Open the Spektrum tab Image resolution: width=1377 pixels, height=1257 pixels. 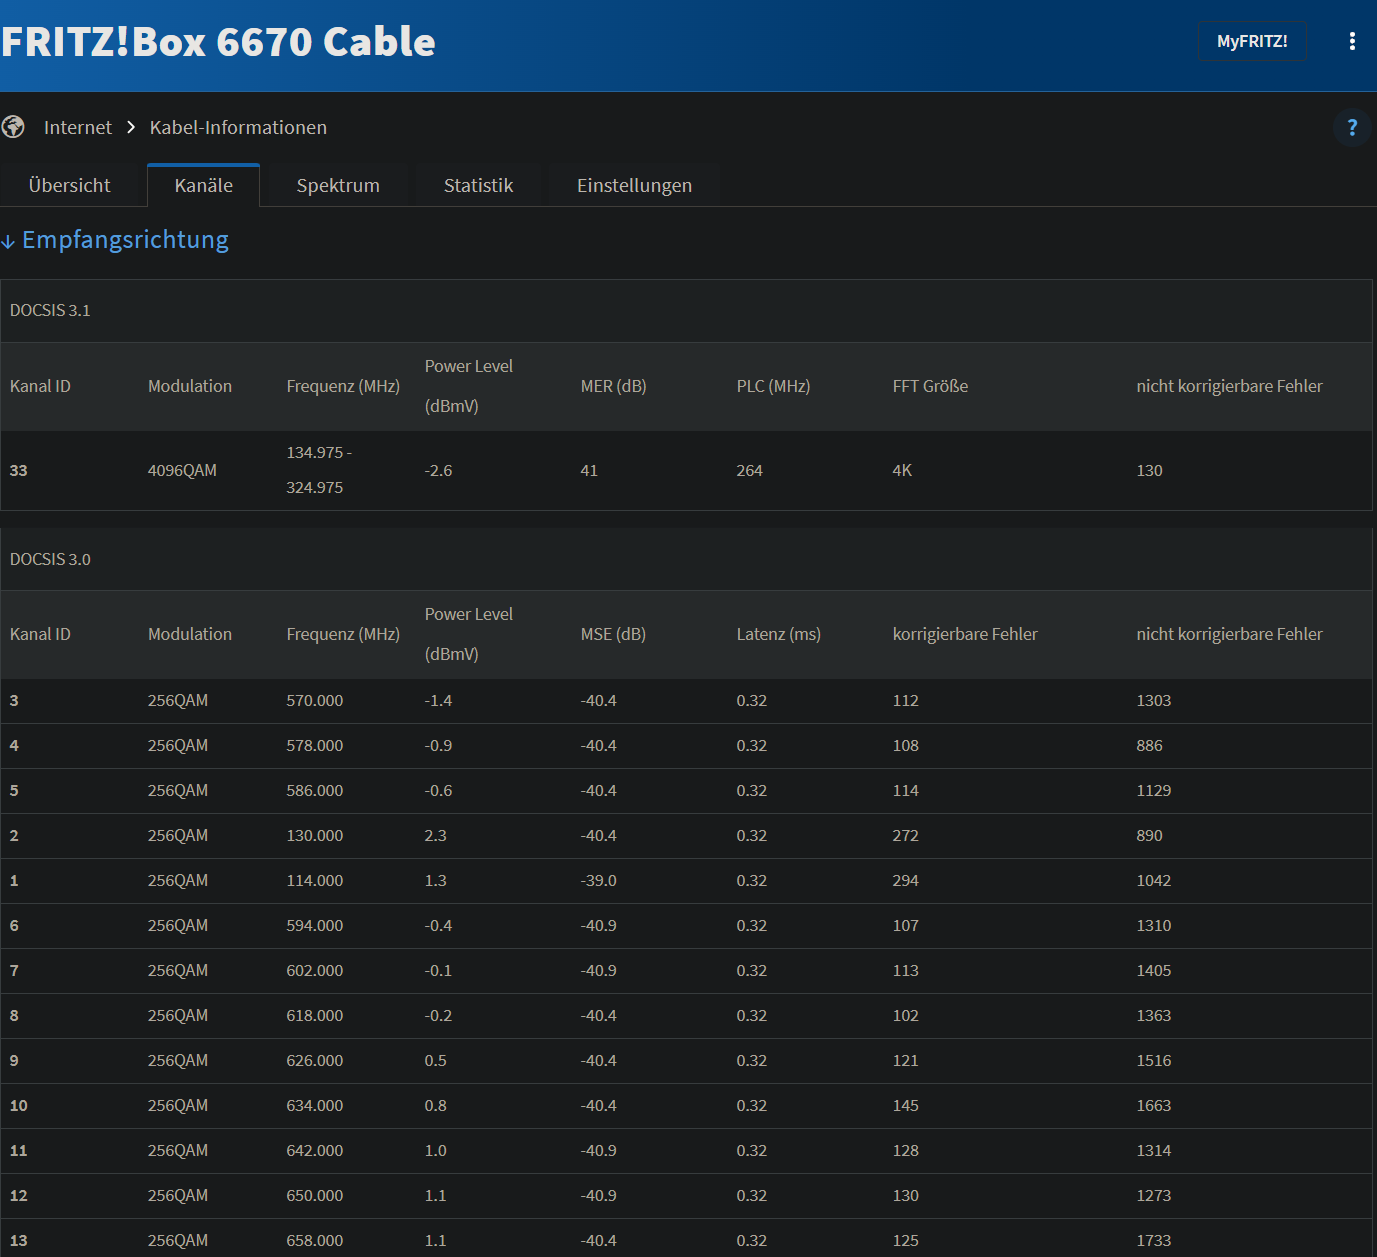click(x=338, y=185)
